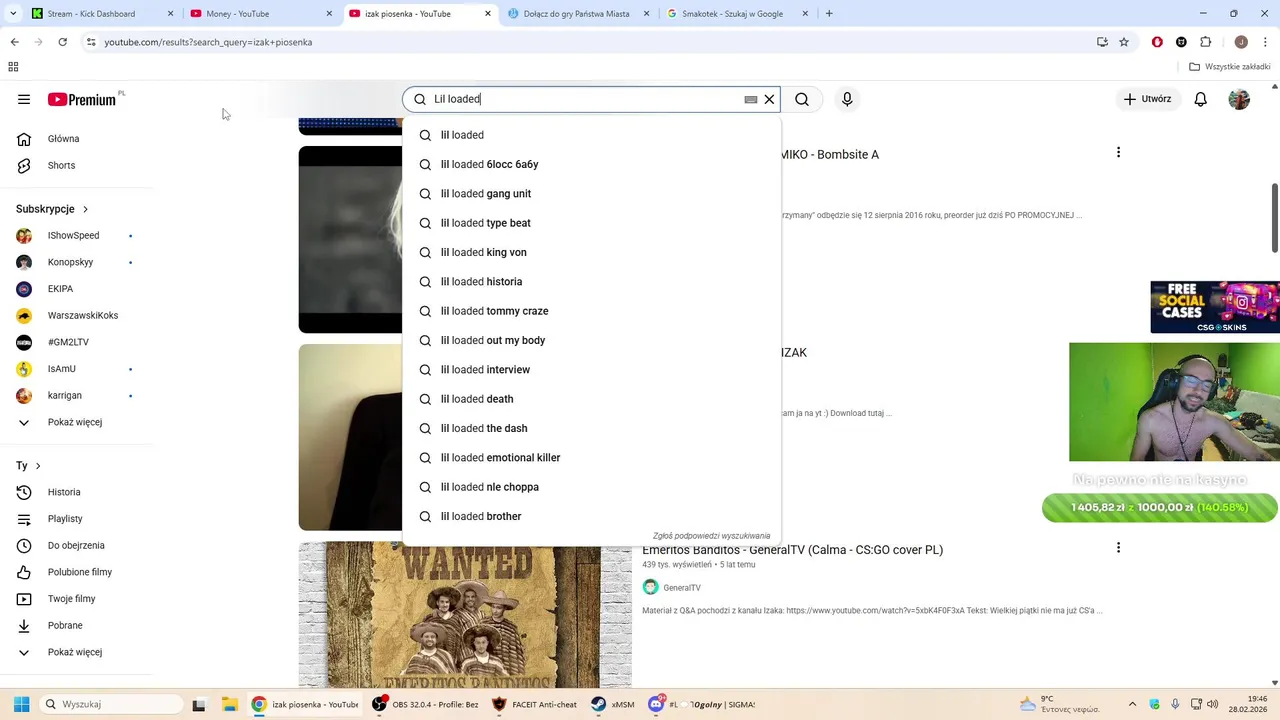The width and height of the screenshot is (1280, 720).
Task: Open Twoje filmy in the sidebar
Action: [76, 599]
